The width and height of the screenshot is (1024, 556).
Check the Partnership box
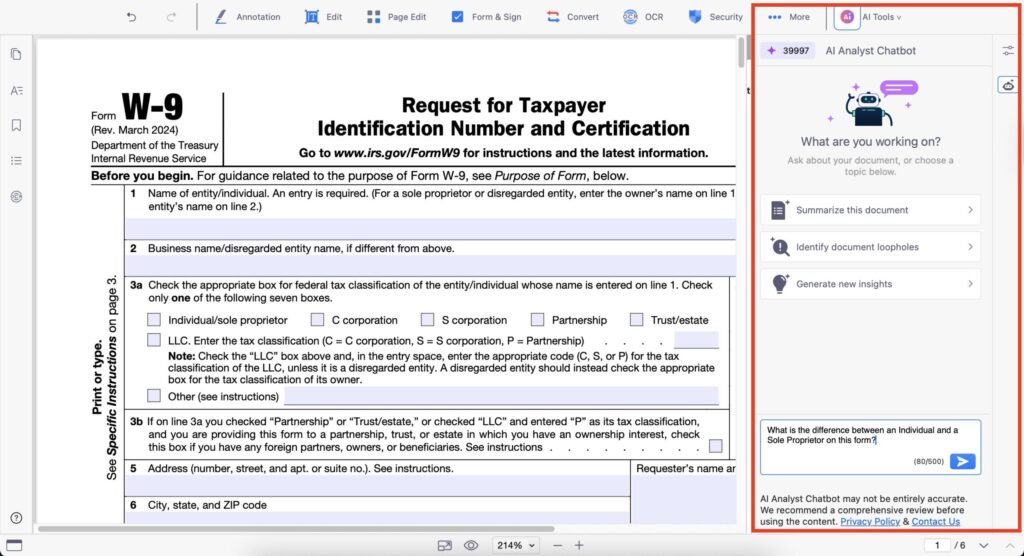(537, 319)
